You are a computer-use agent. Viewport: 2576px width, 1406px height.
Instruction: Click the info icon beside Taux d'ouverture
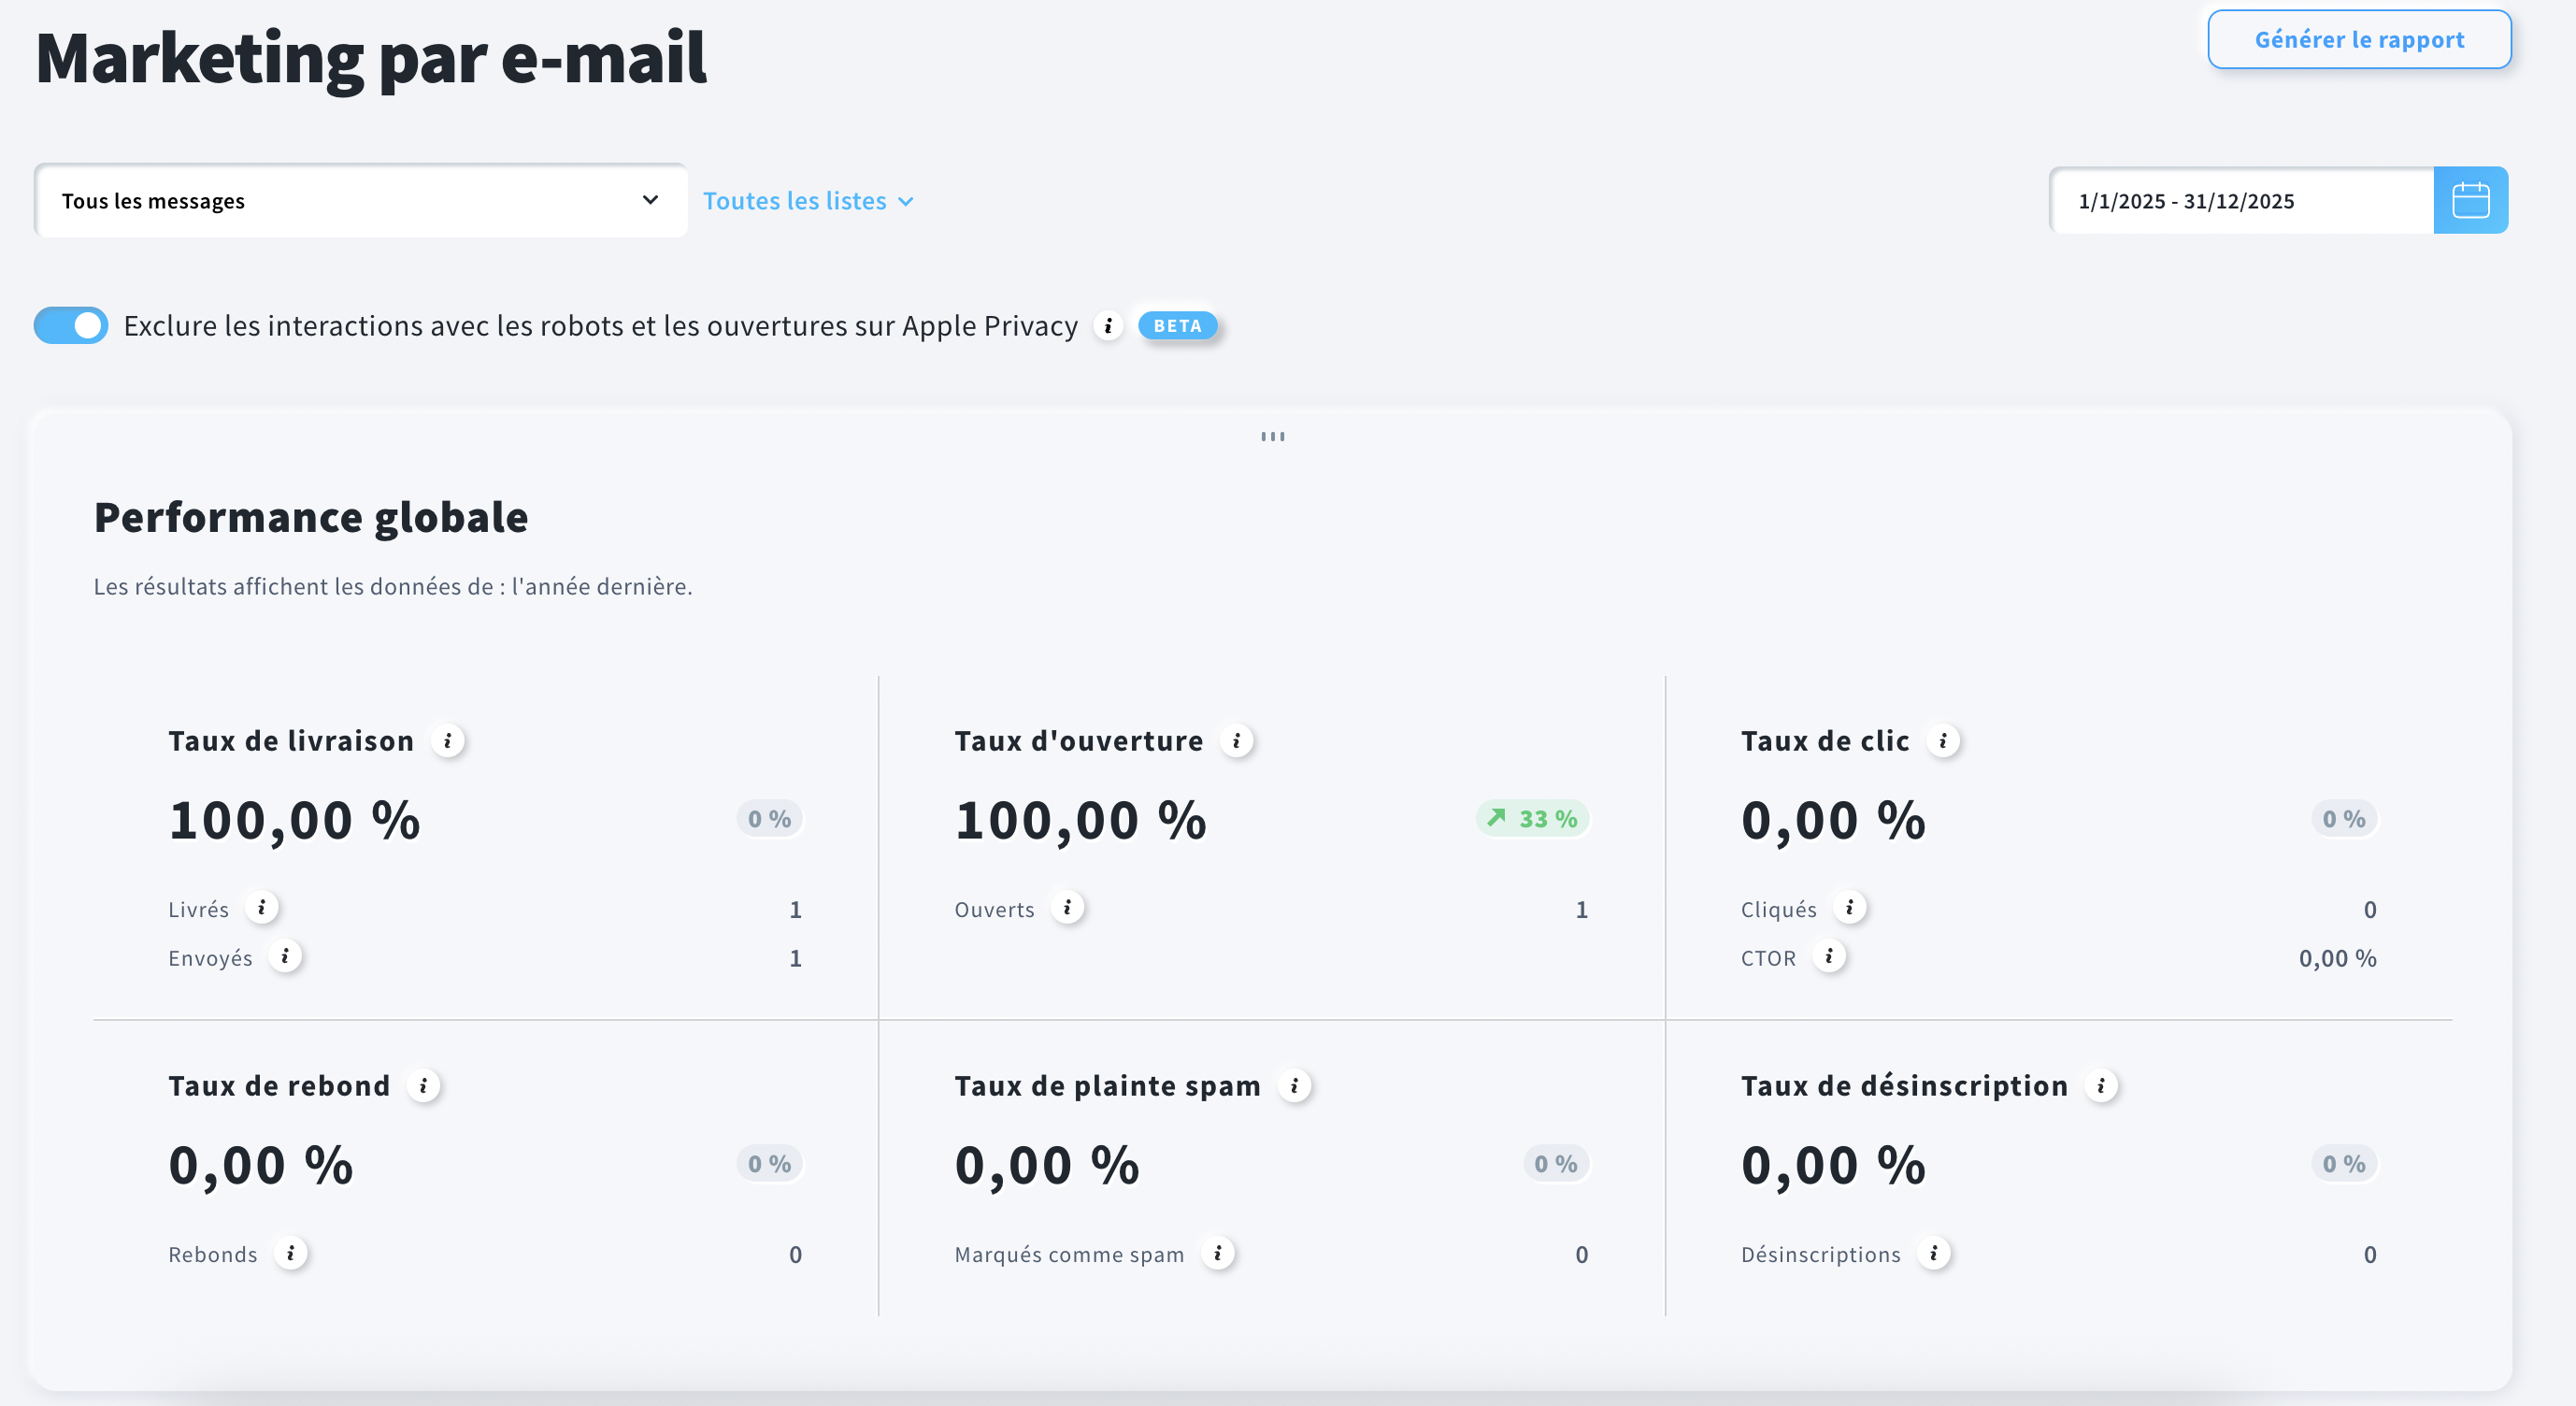tap(1237, 740)
